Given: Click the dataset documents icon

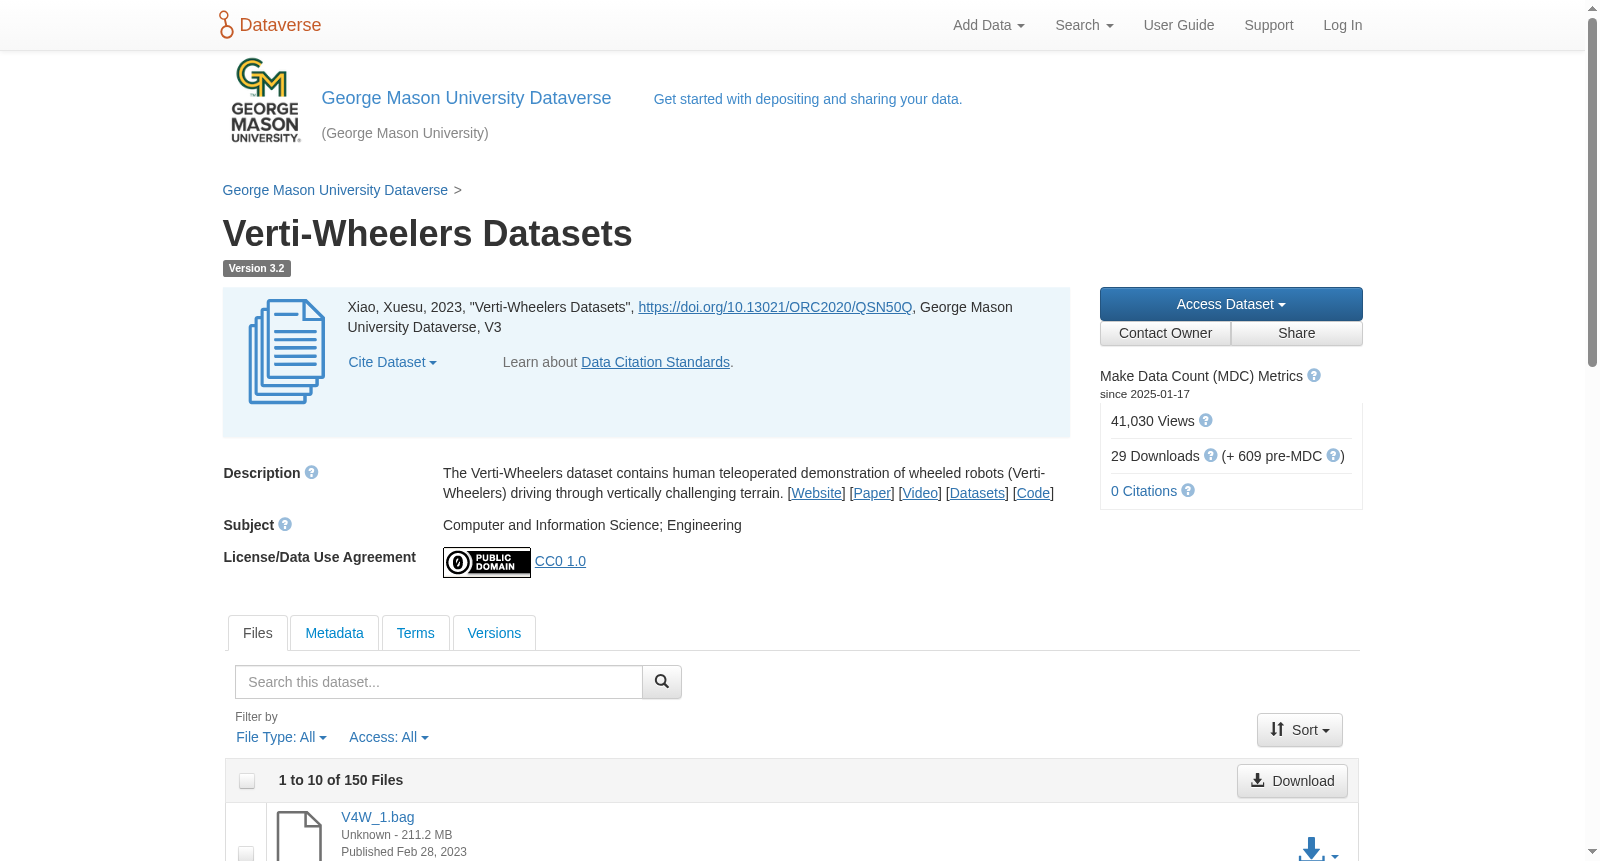Looking at the screenshot, I should coord(287,352).
